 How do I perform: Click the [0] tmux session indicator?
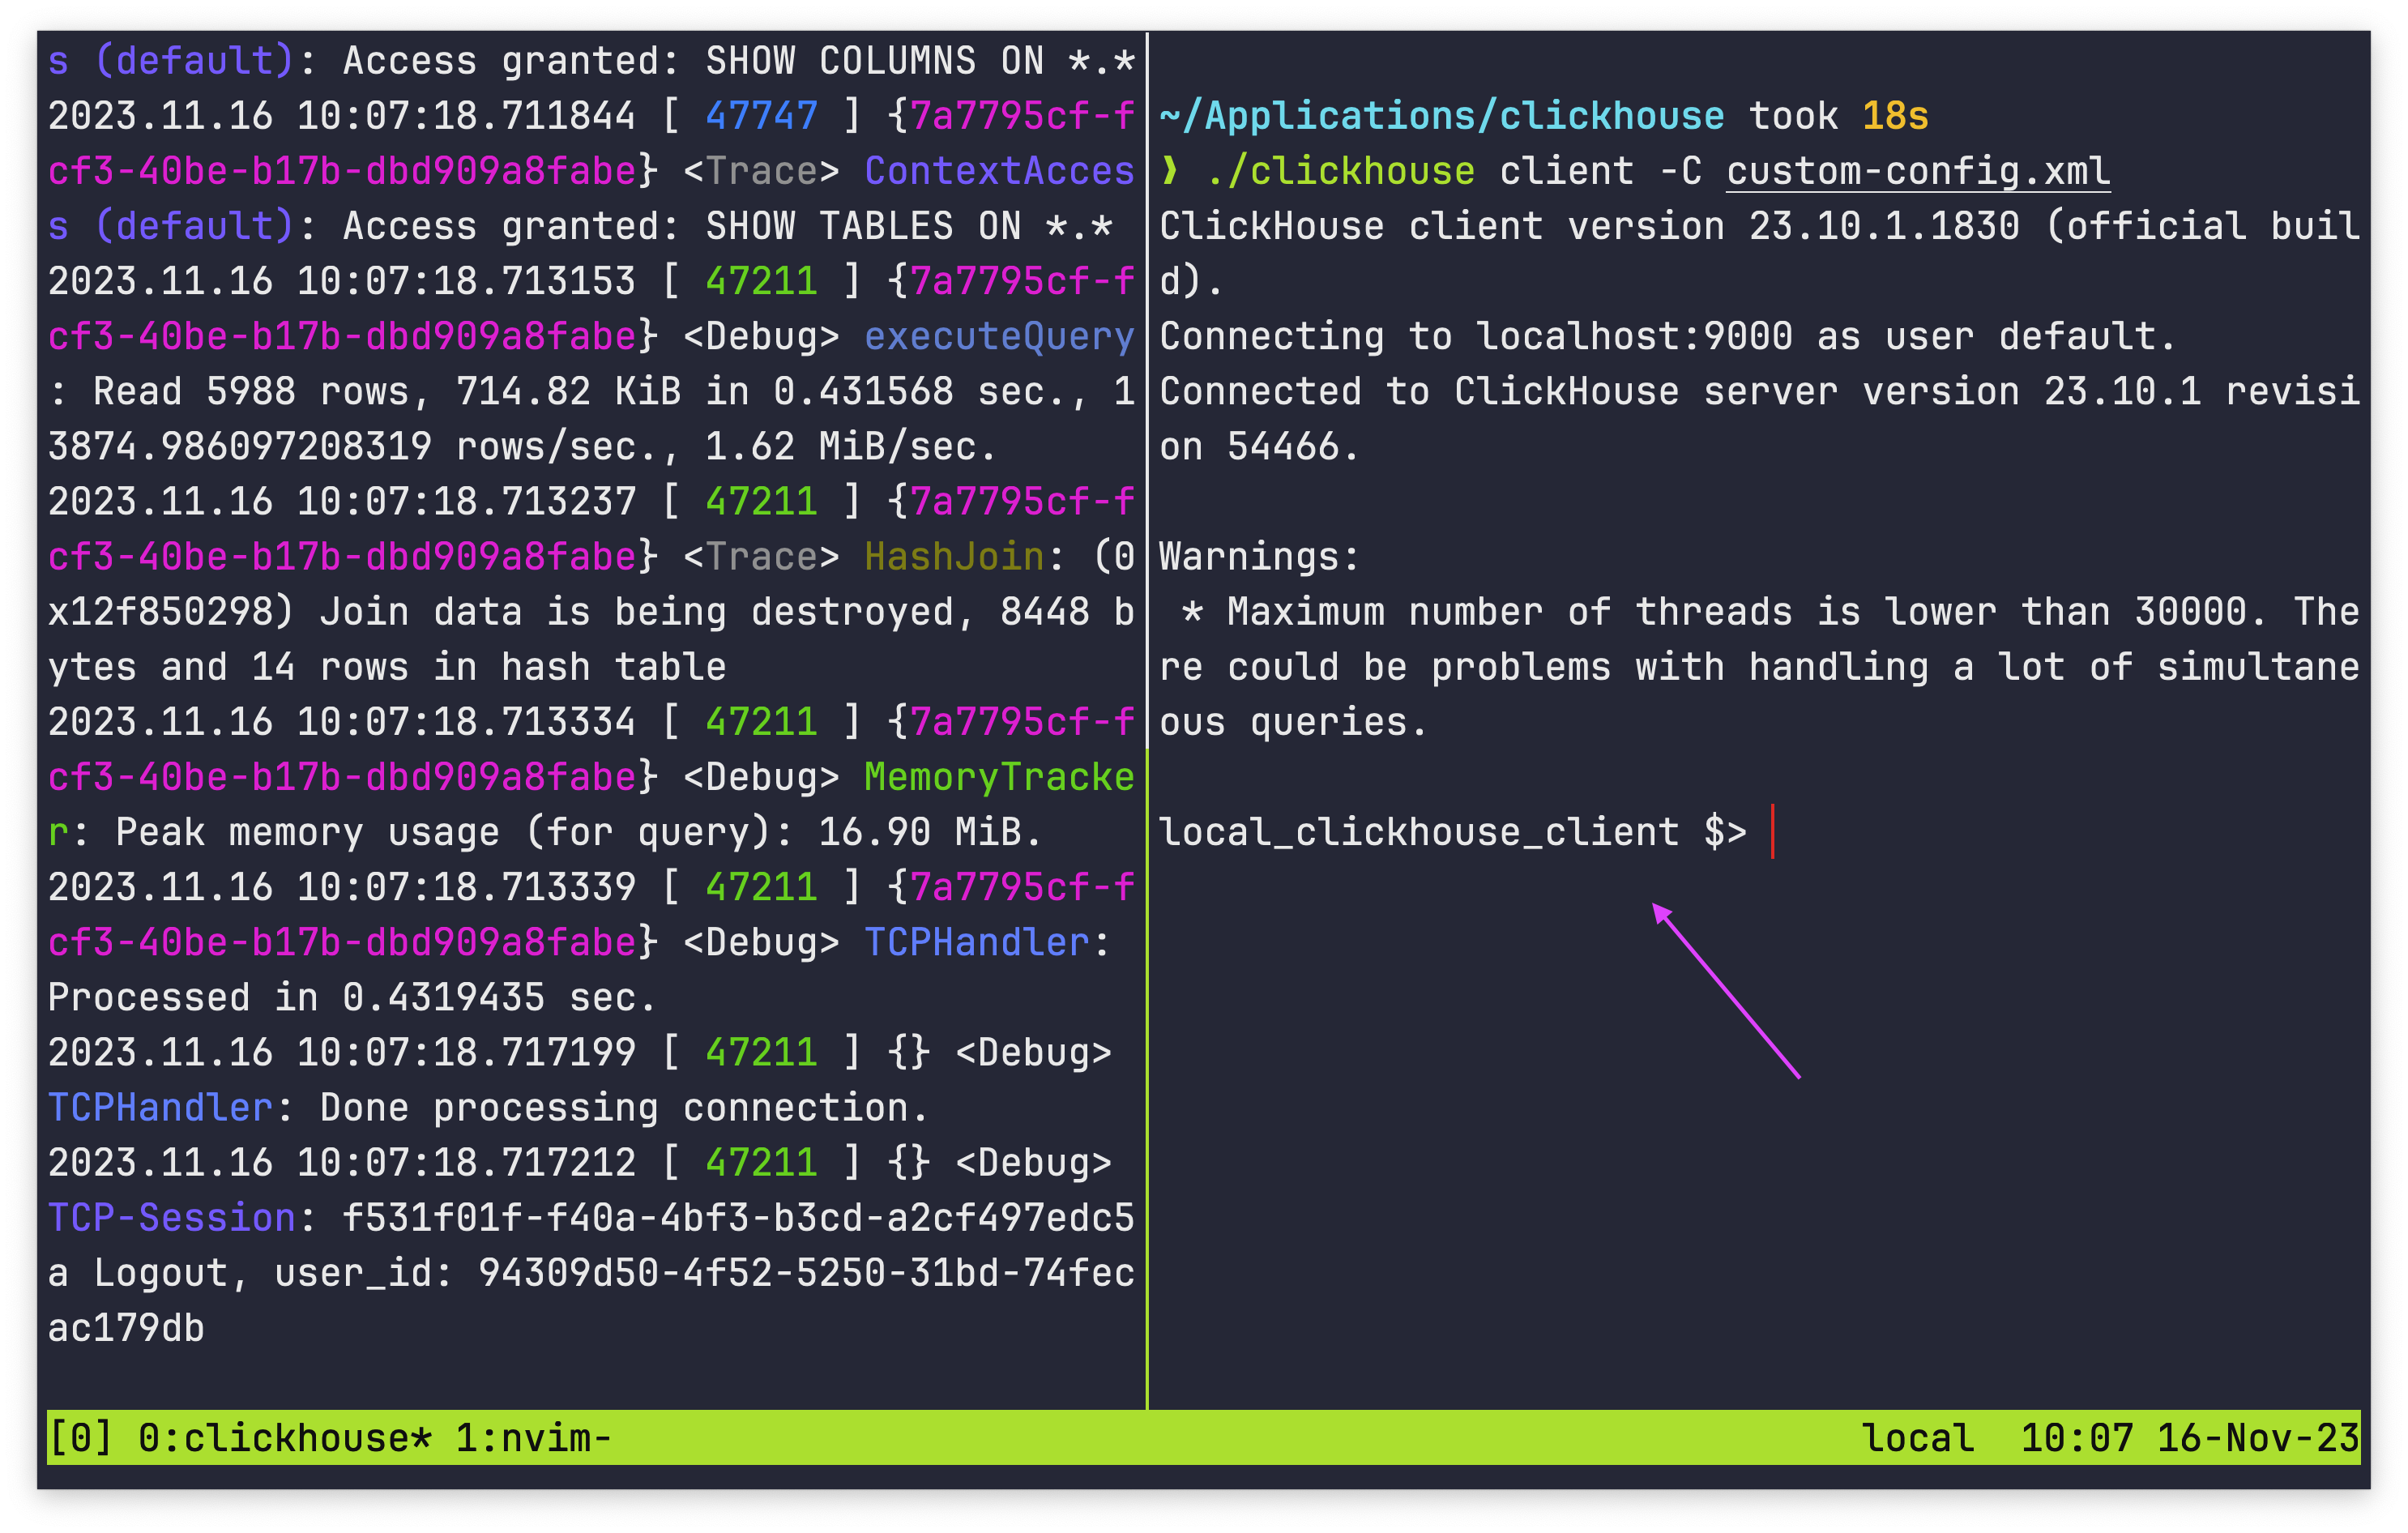pos(80,1438)
